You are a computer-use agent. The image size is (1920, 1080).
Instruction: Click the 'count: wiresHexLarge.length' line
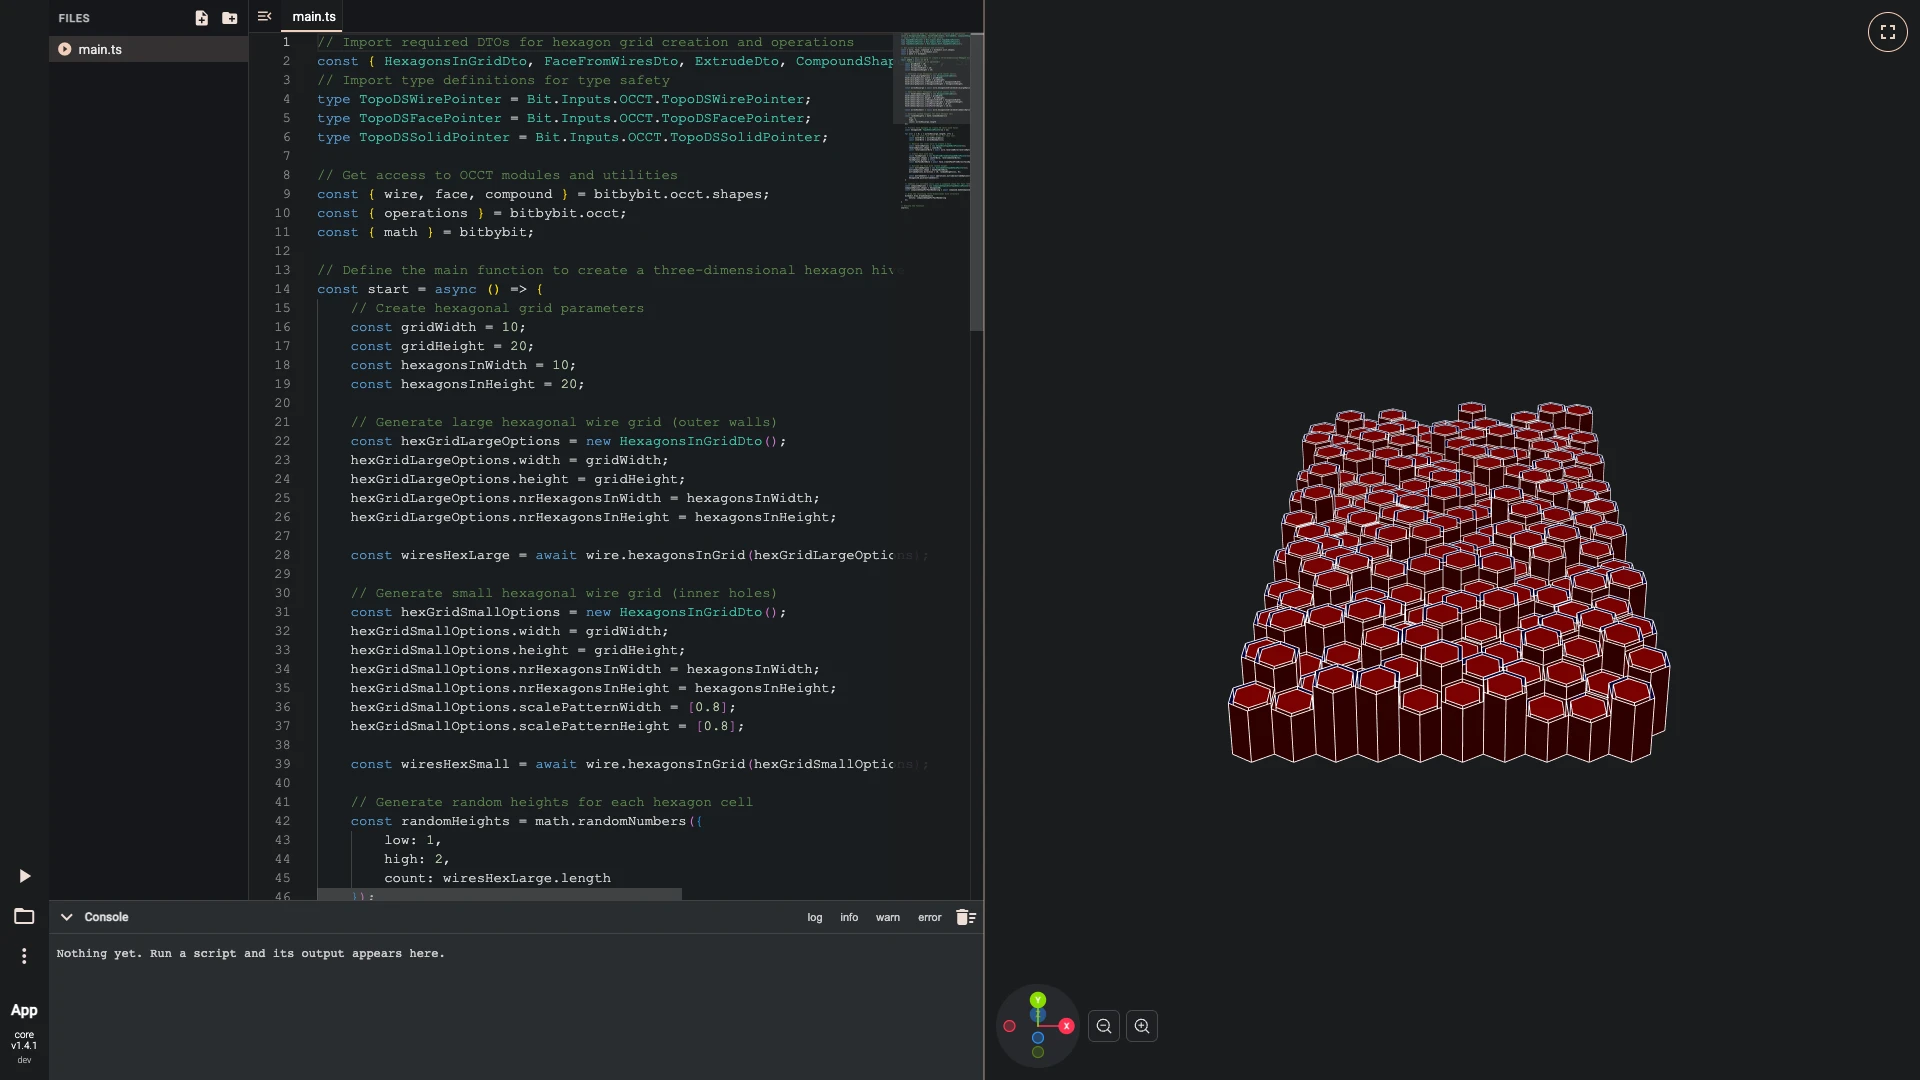pyautogui.click(x=497, y=878)
